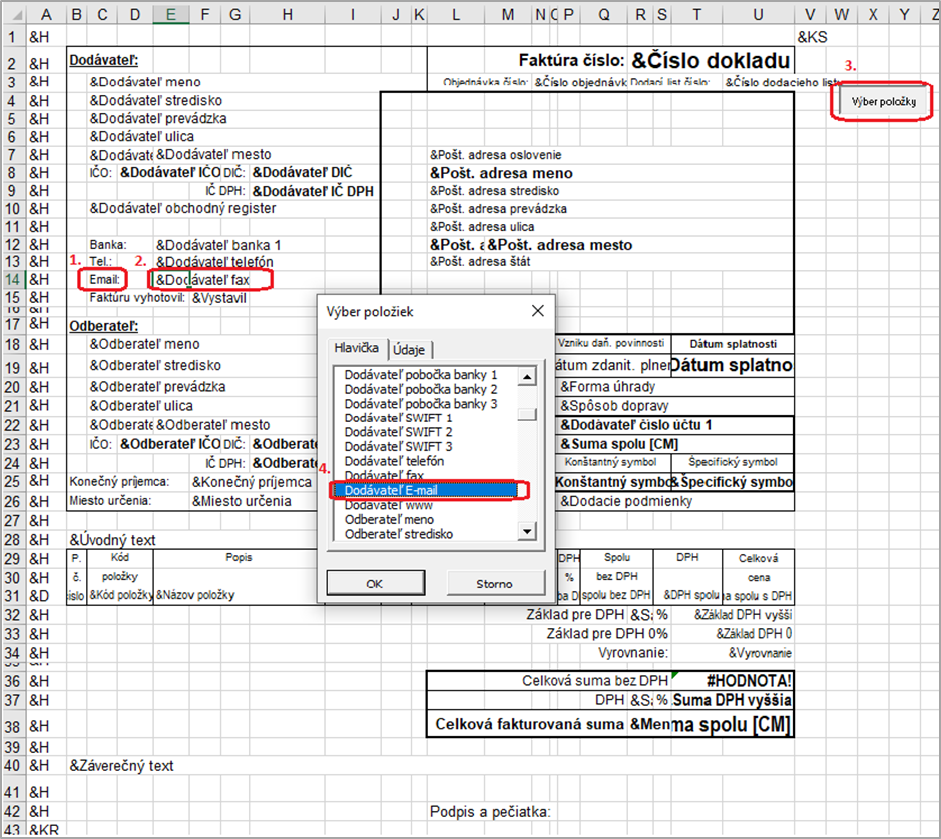Screen dimensions: 941x839
Task: Click the '&Dodávateľ IČ DPH' cell
Action: 313,191
